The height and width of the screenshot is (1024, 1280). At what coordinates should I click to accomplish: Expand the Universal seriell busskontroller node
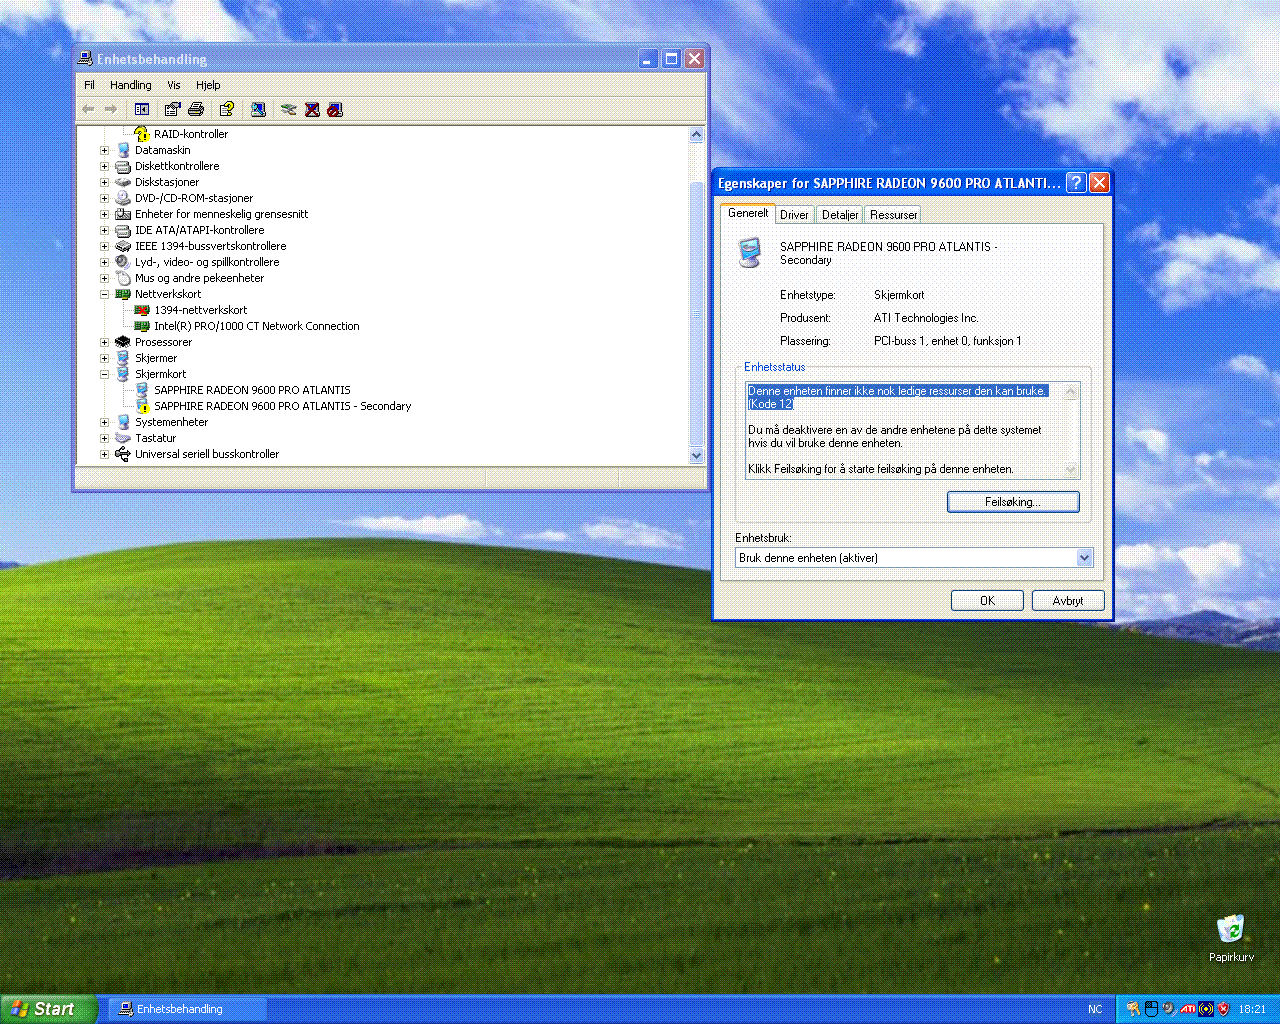point(104,454)
